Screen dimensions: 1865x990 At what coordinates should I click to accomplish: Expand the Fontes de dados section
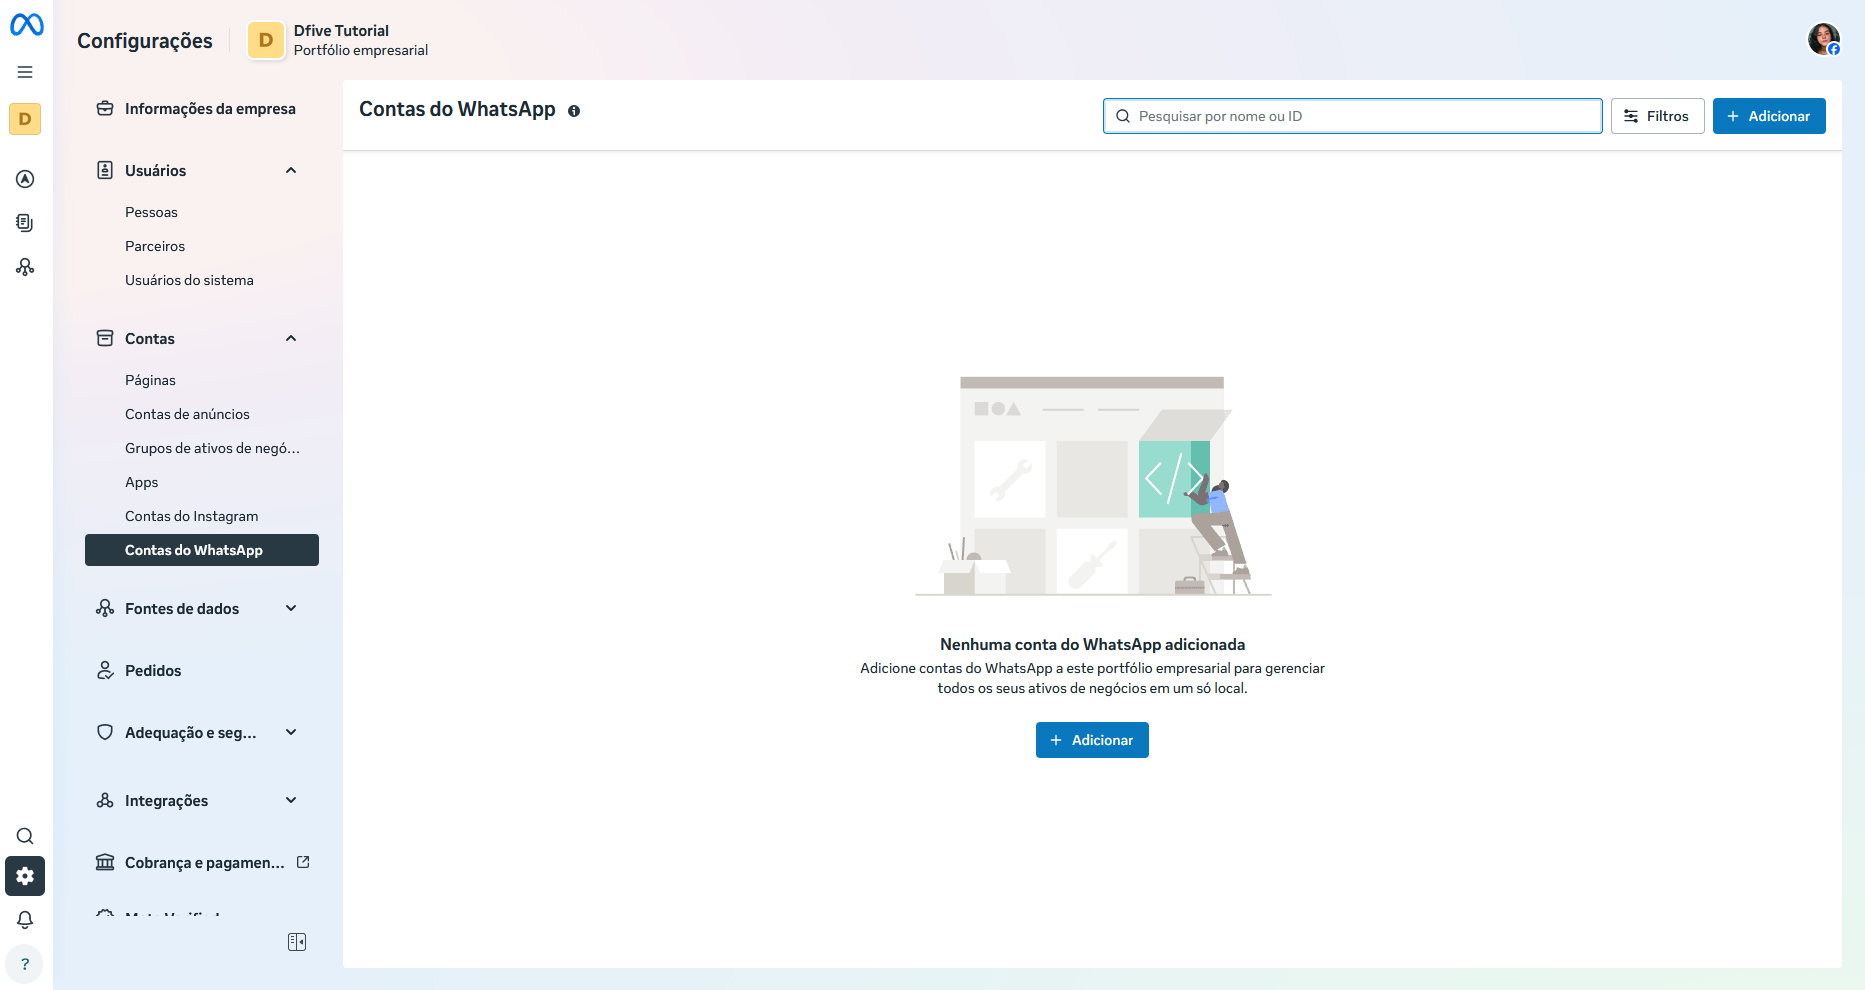pyautogui.click(x=291, y=609)
